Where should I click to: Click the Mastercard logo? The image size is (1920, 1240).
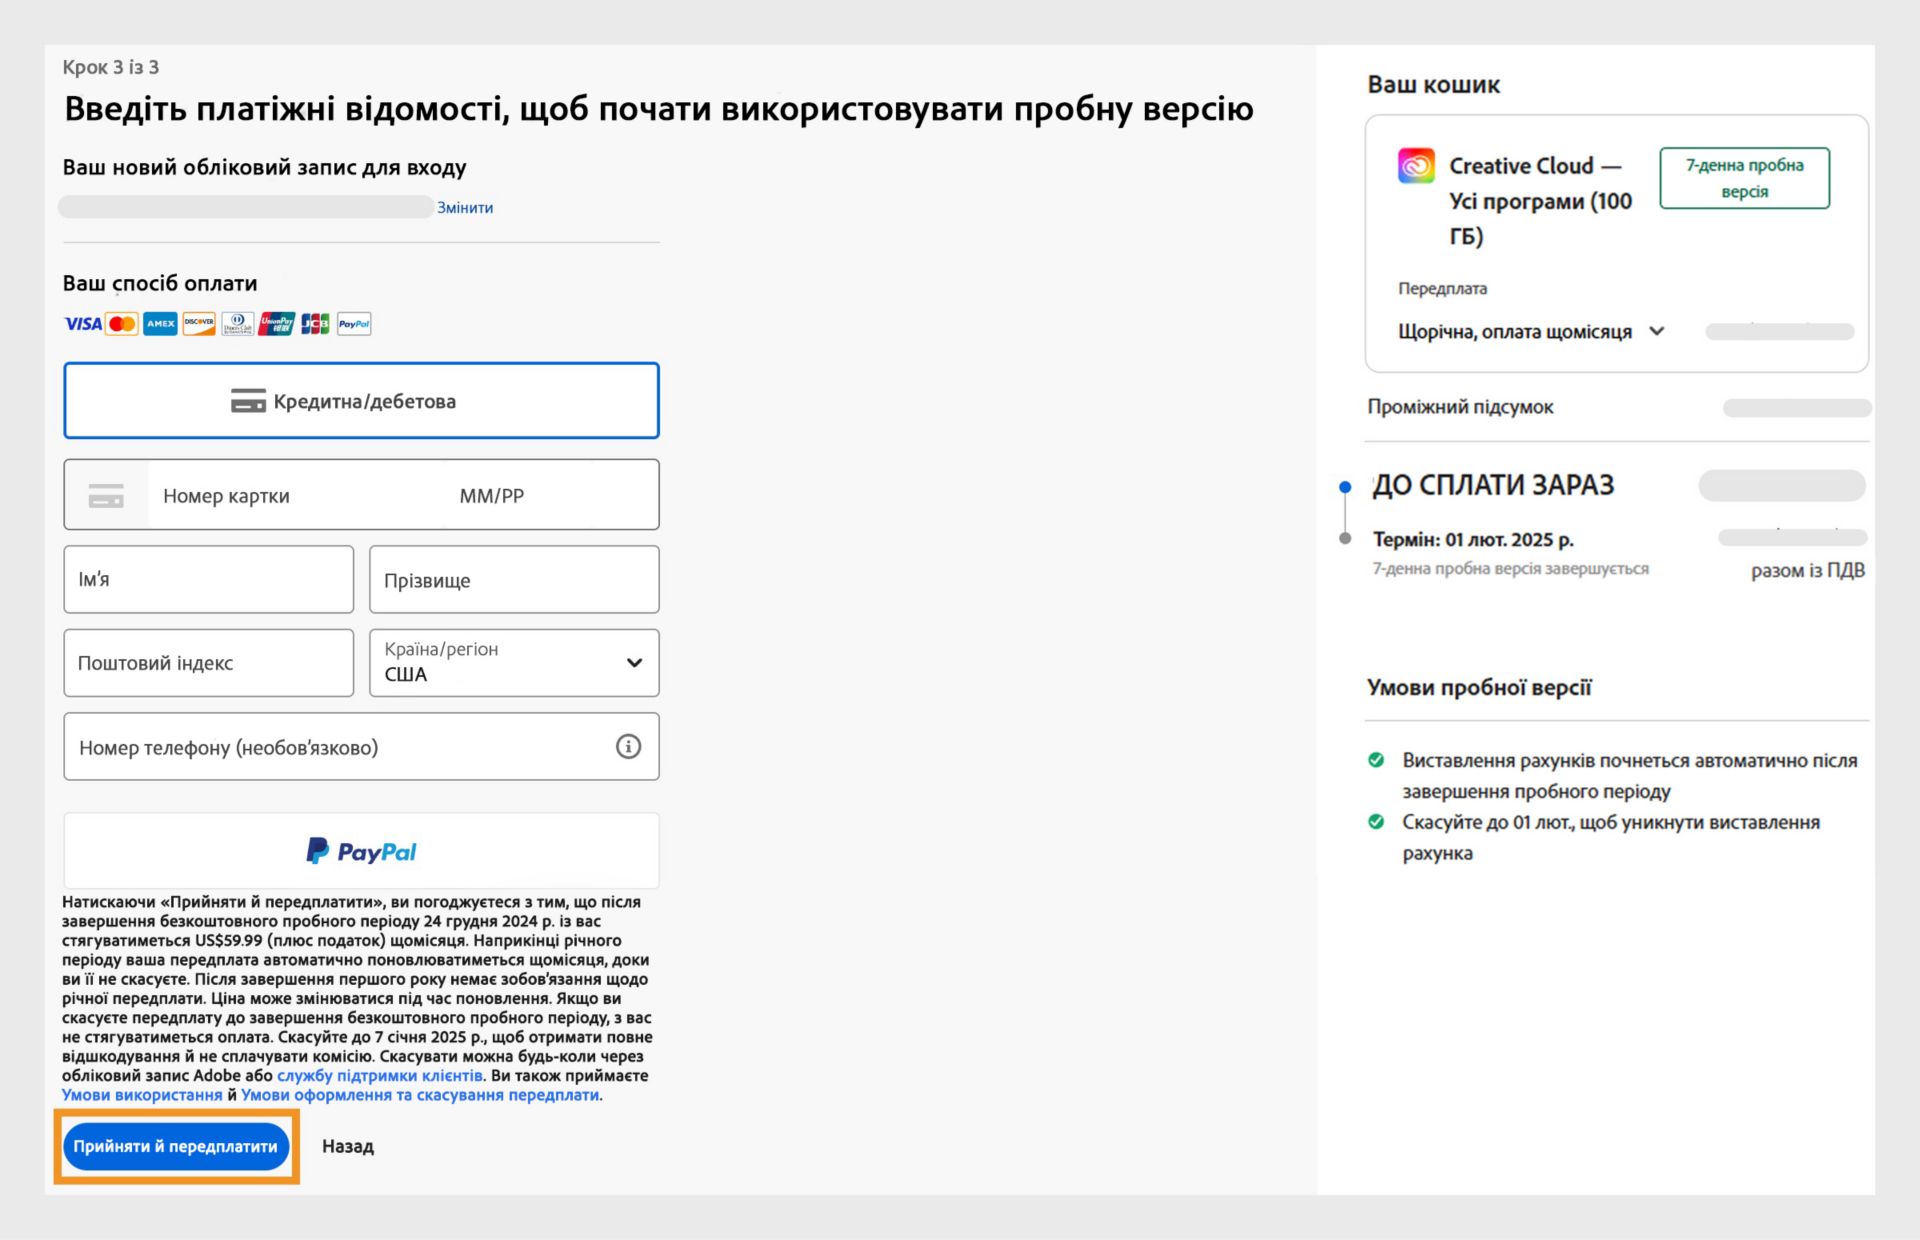click(x=122, y=324)
